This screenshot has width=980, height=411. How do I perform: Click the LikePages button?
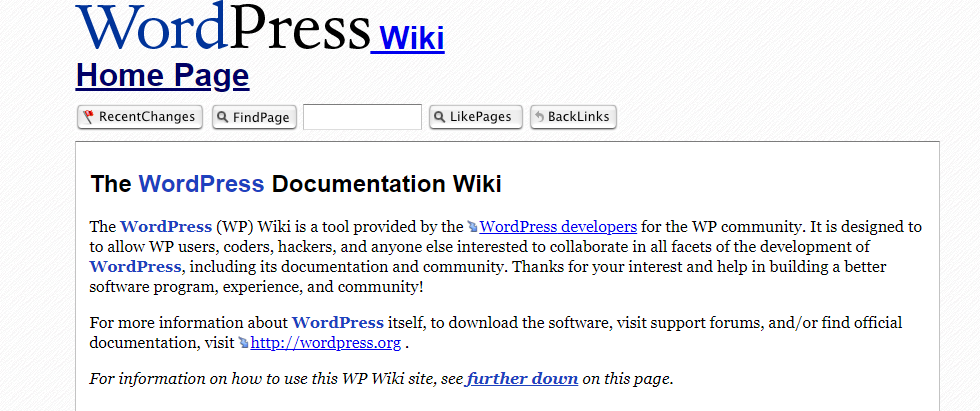[x=476, y=117]
